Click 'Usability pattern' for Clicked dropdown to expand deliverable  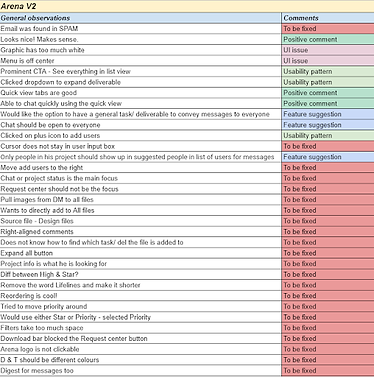click(328, 82)
